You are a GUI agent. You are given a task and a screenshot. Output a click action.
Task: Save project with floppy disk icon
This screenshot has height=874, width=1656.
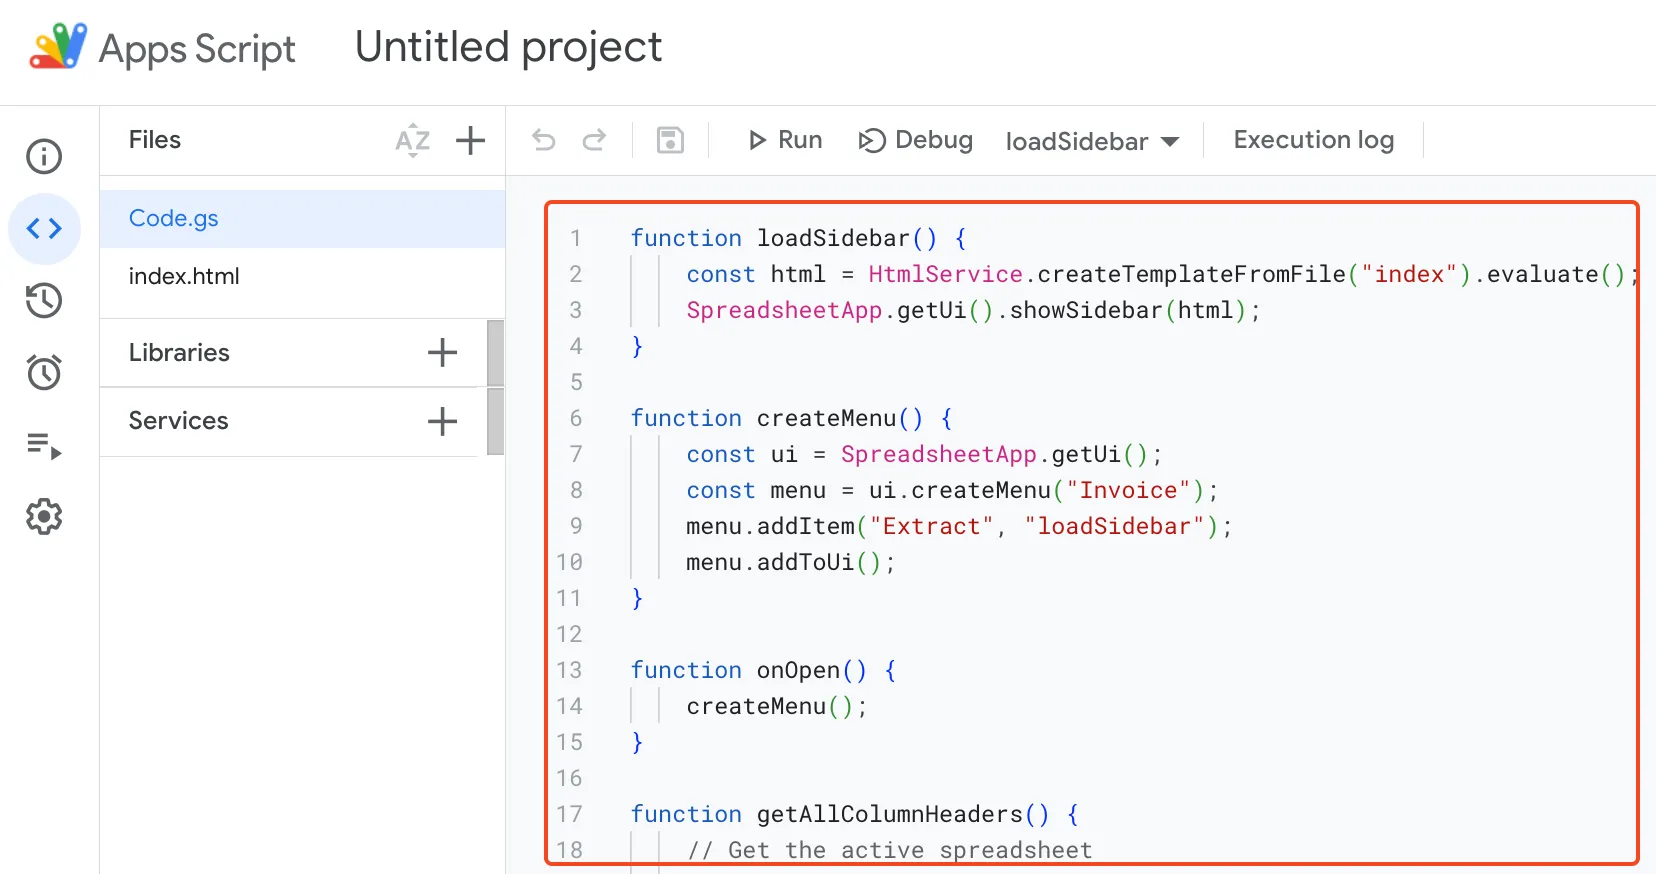tap(670, 140)
